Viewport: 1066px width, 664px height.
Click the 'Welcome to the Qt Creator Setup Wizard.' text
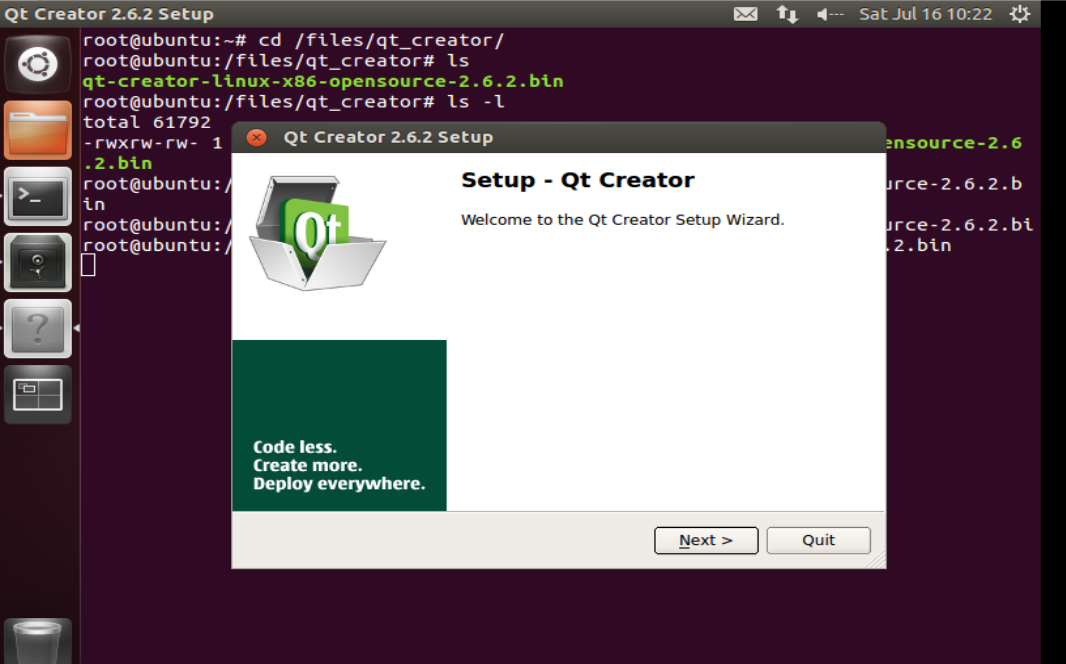click(623, 220)
